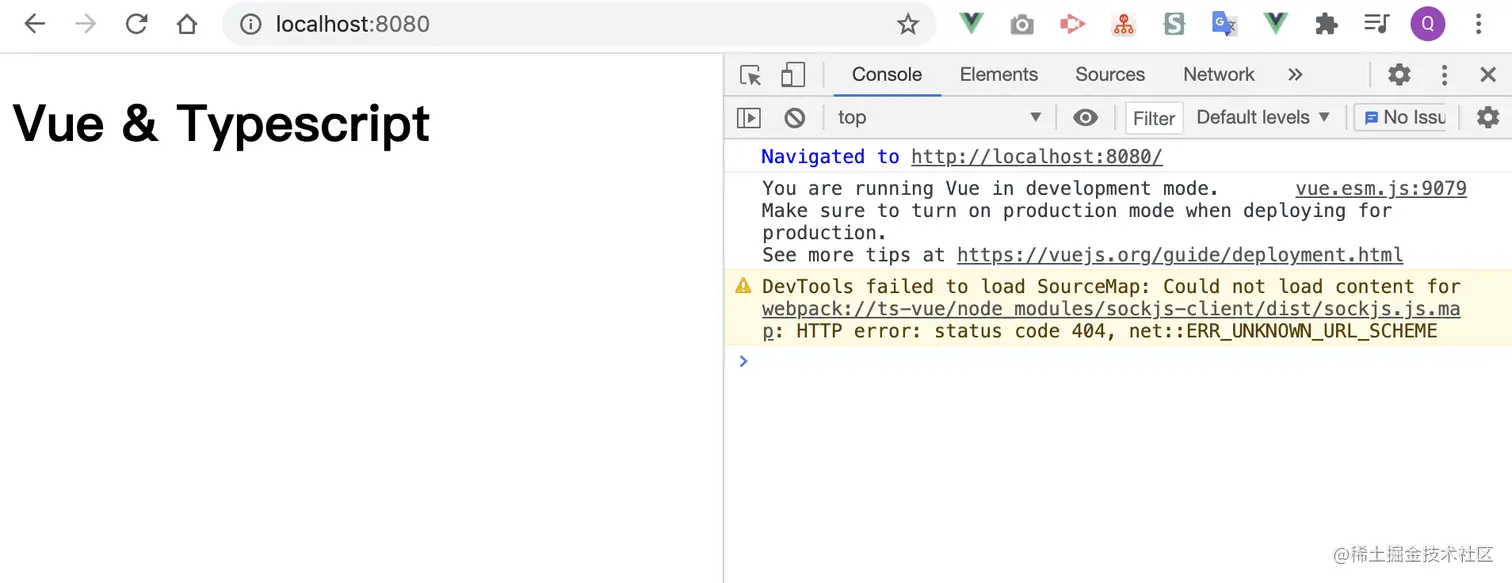Click the camera screenshot extension icon

coord(1022,24)
